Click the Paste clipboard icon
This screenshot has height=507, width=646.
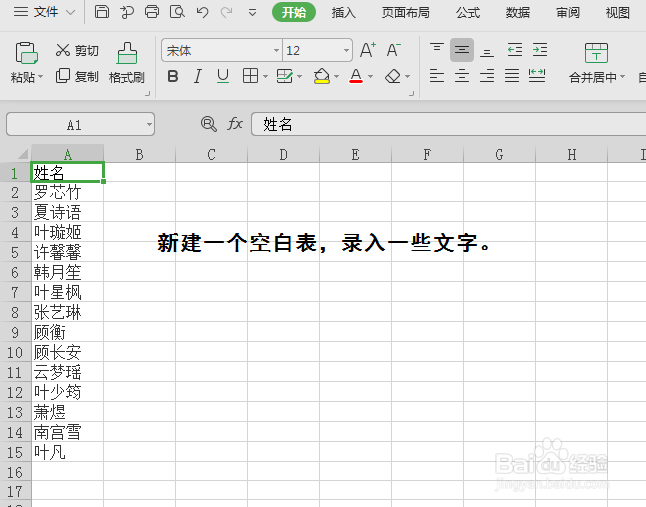coord(26,53)
